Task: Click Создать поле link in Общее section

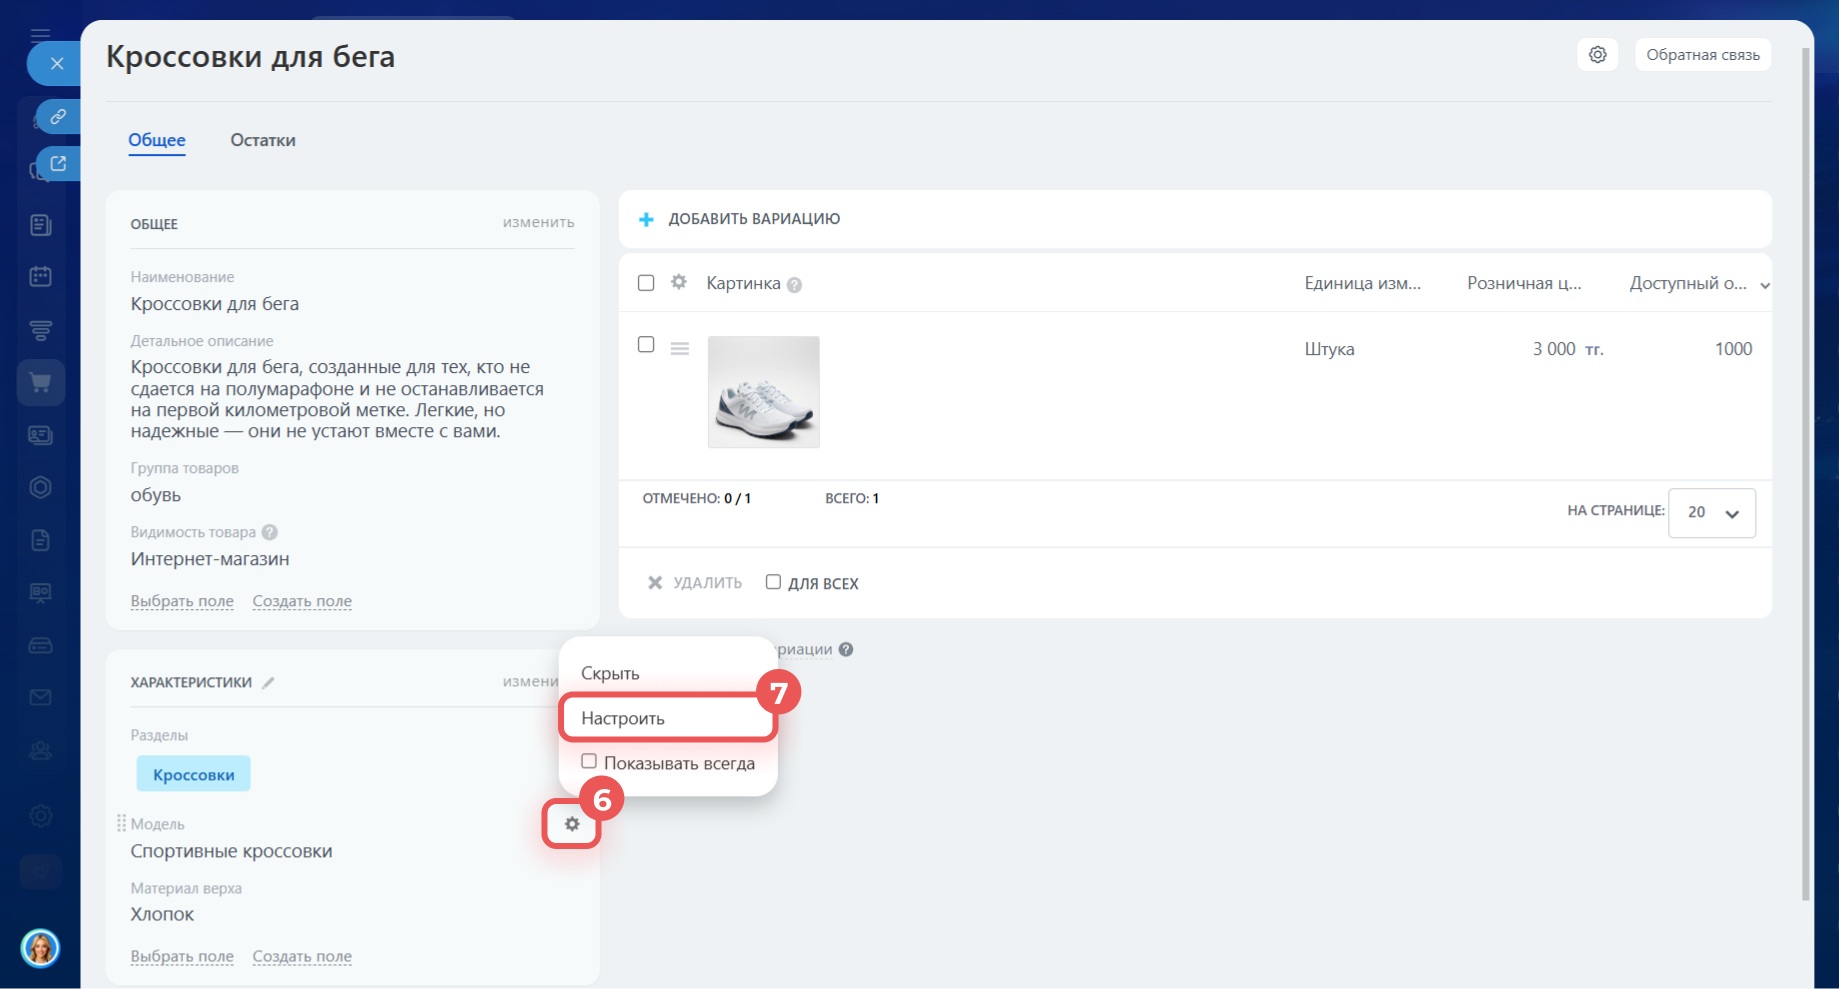Action: click(302, 601)
